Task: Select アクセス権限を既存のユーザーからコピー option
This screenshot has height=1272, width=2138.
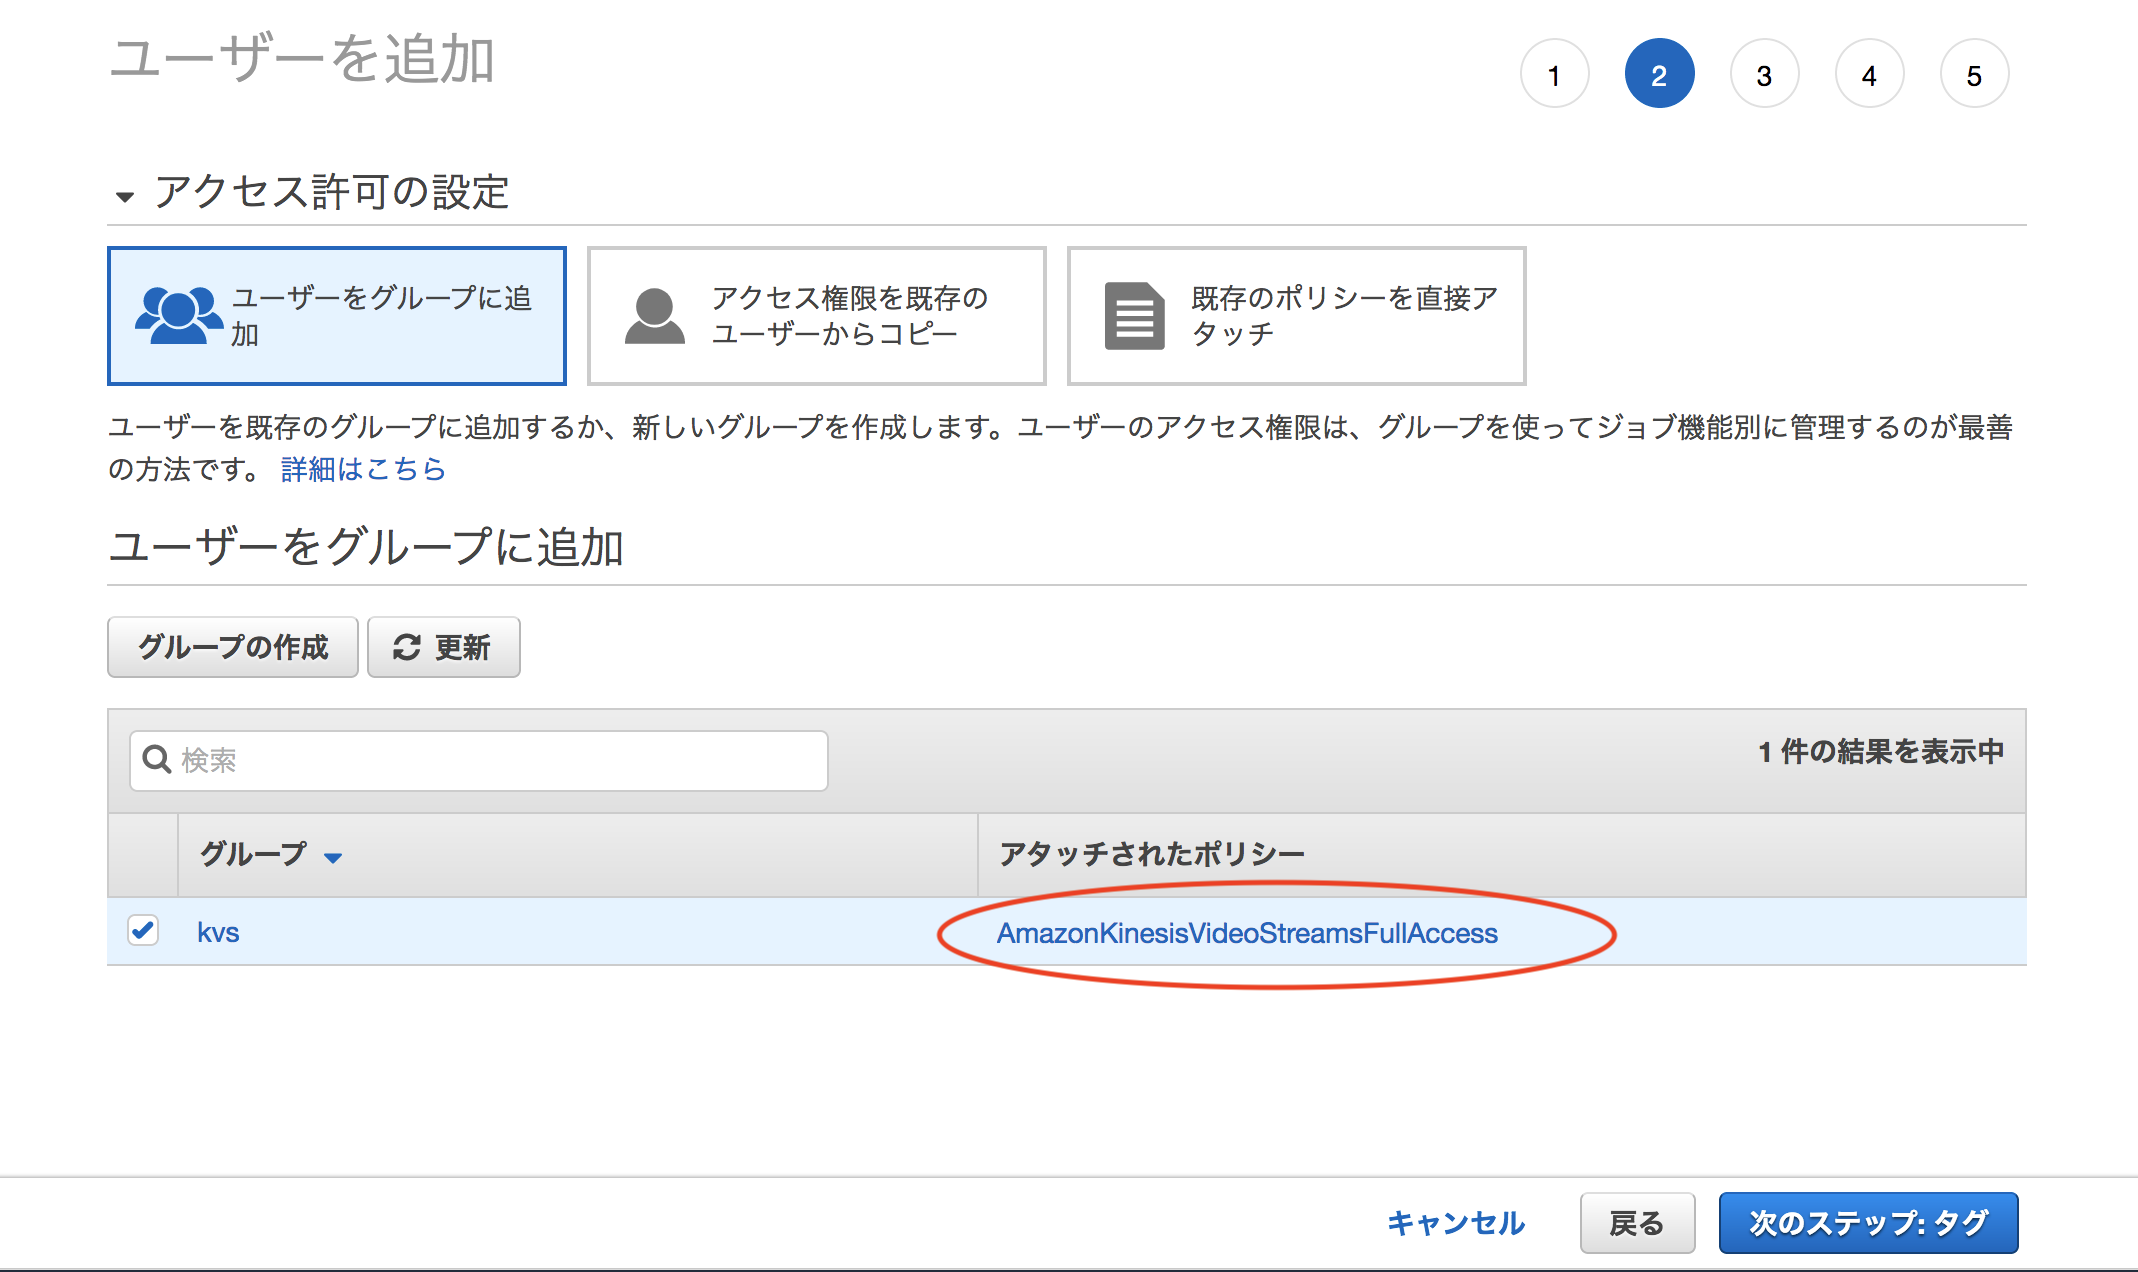Action: (816, 316)
